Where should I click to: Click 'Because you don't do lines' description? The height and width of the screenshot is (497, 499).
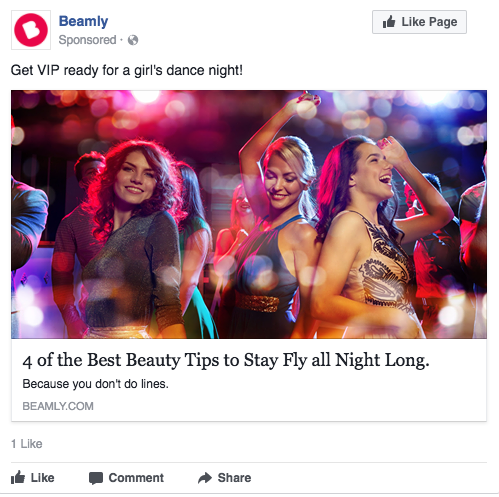tap(95, 384)
